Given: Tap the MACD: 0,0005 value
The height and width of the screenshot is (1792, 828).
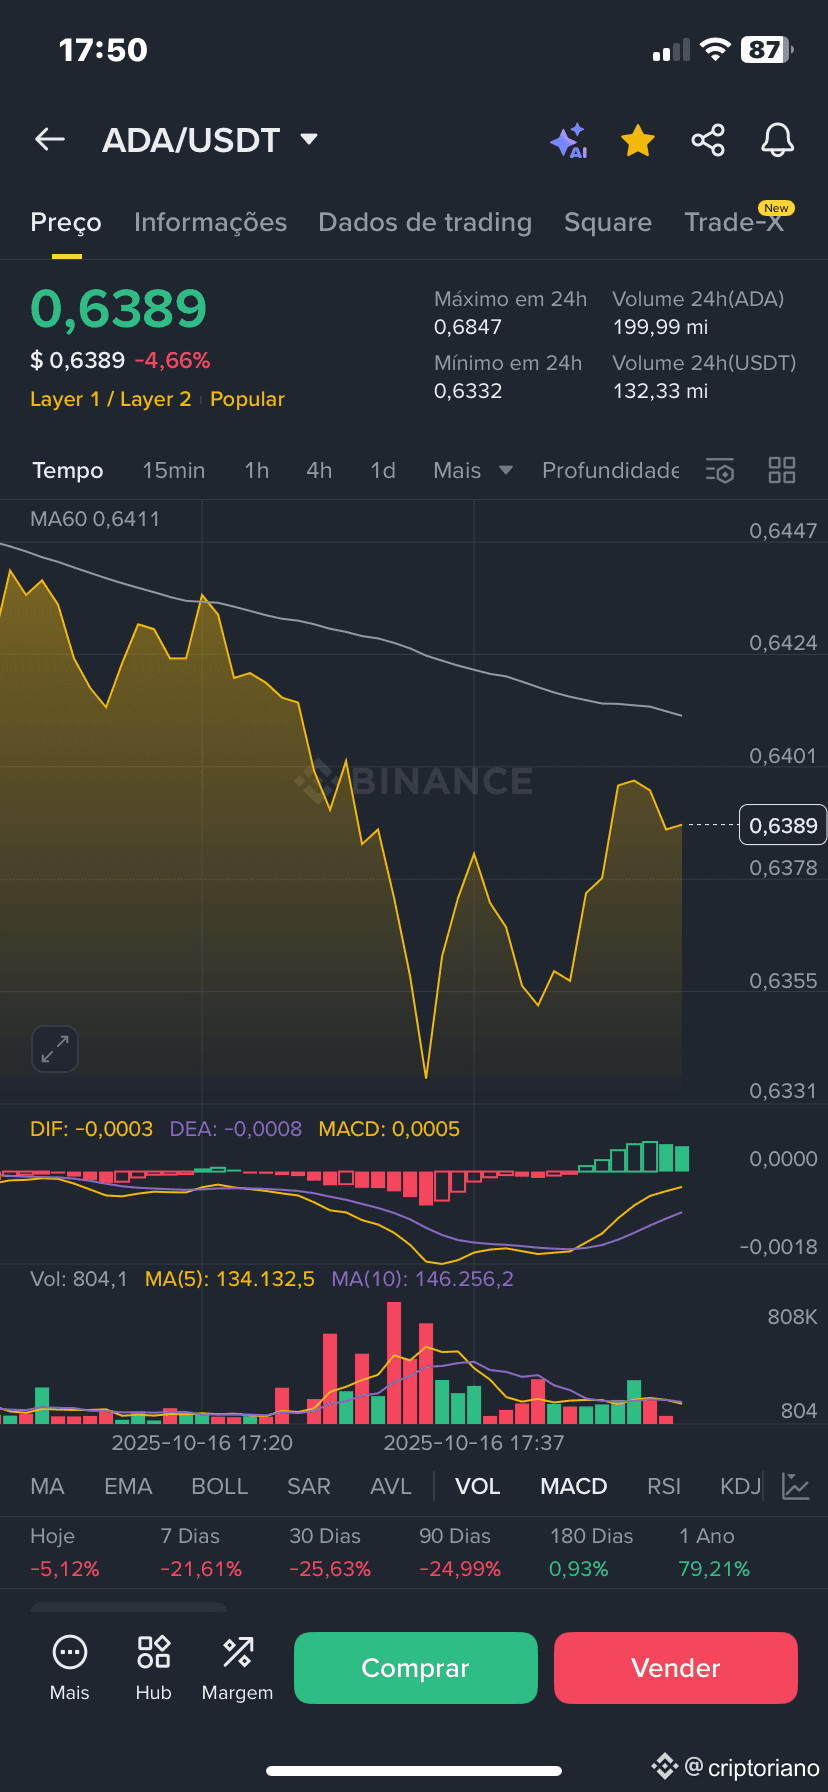Looking at the screenshot, I should click(389, 1129).
